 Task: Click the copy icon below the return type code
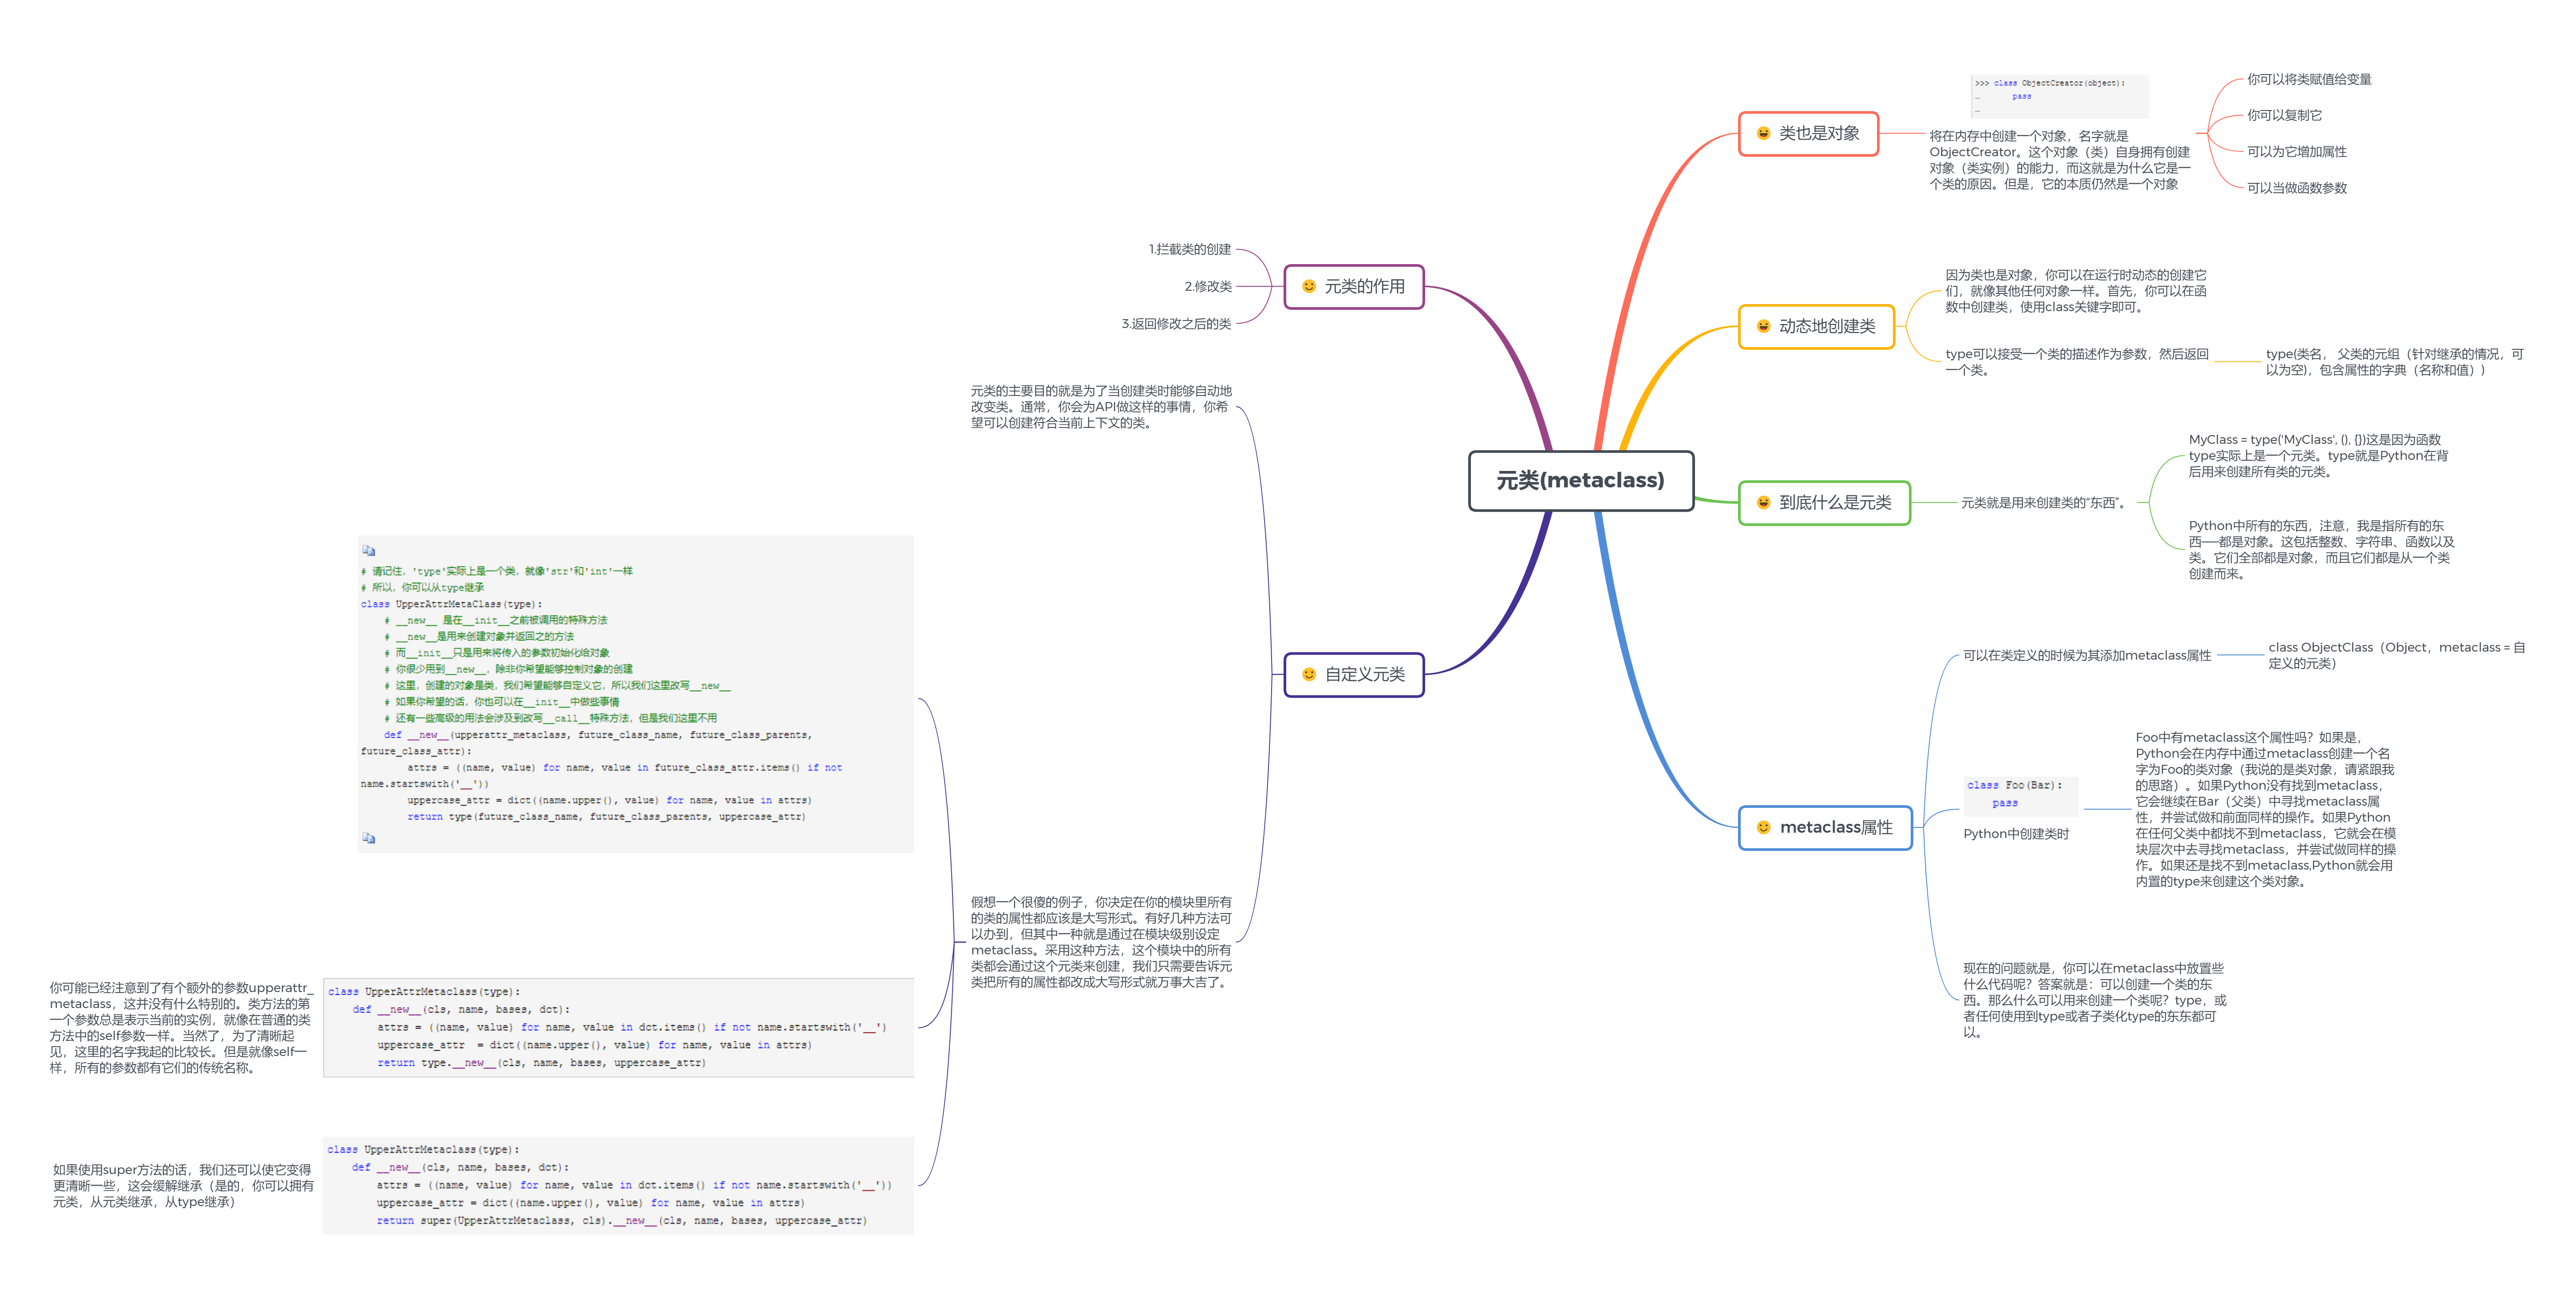369,838
